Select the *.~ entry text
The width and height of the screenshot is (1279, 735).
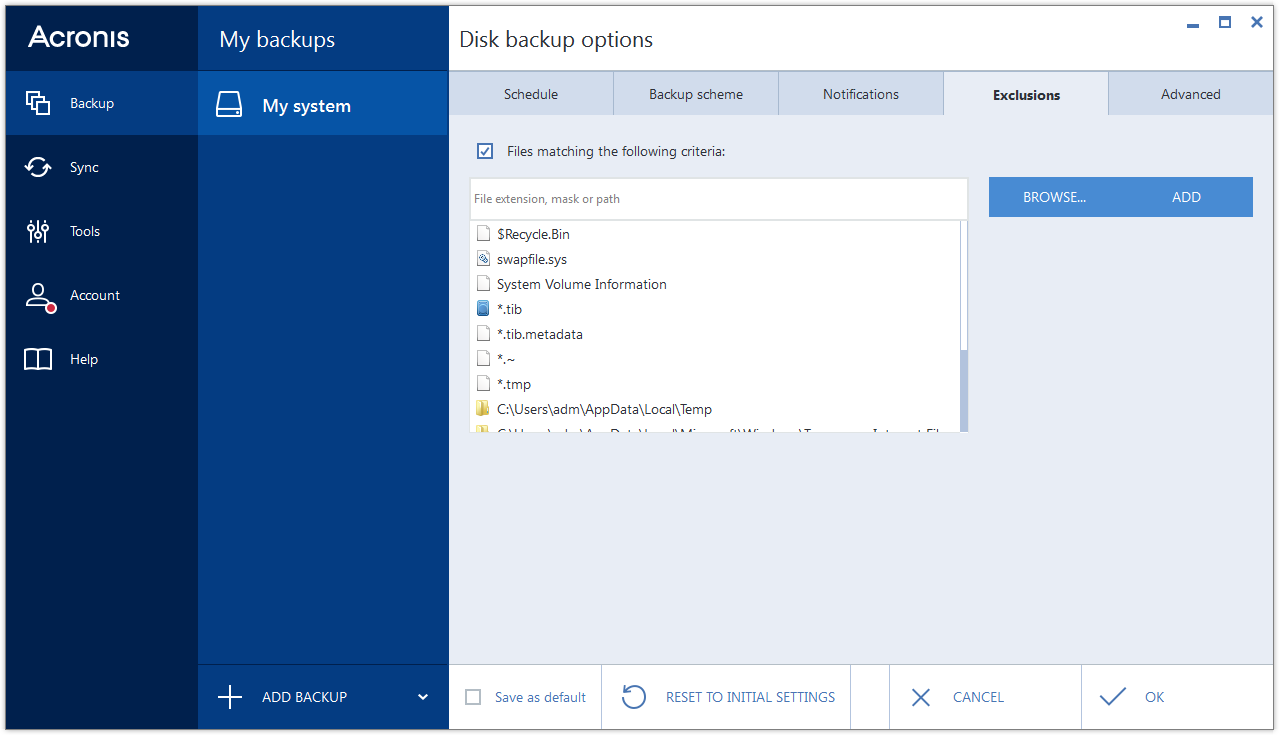(506, 359)
